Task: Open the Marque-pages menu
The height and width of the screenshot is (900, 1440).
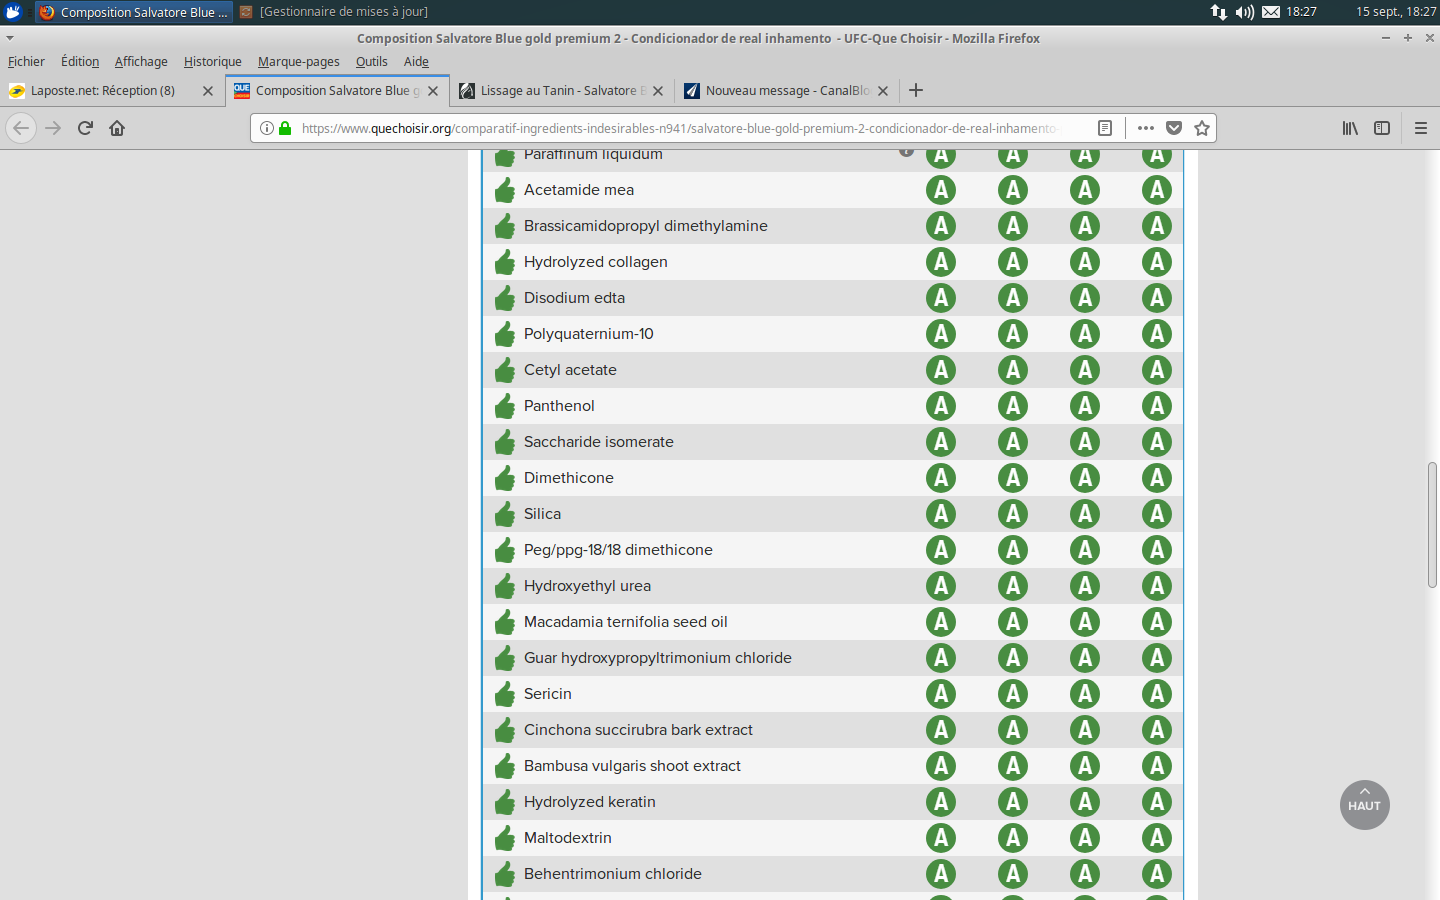Action: click(x=298, y=62)
